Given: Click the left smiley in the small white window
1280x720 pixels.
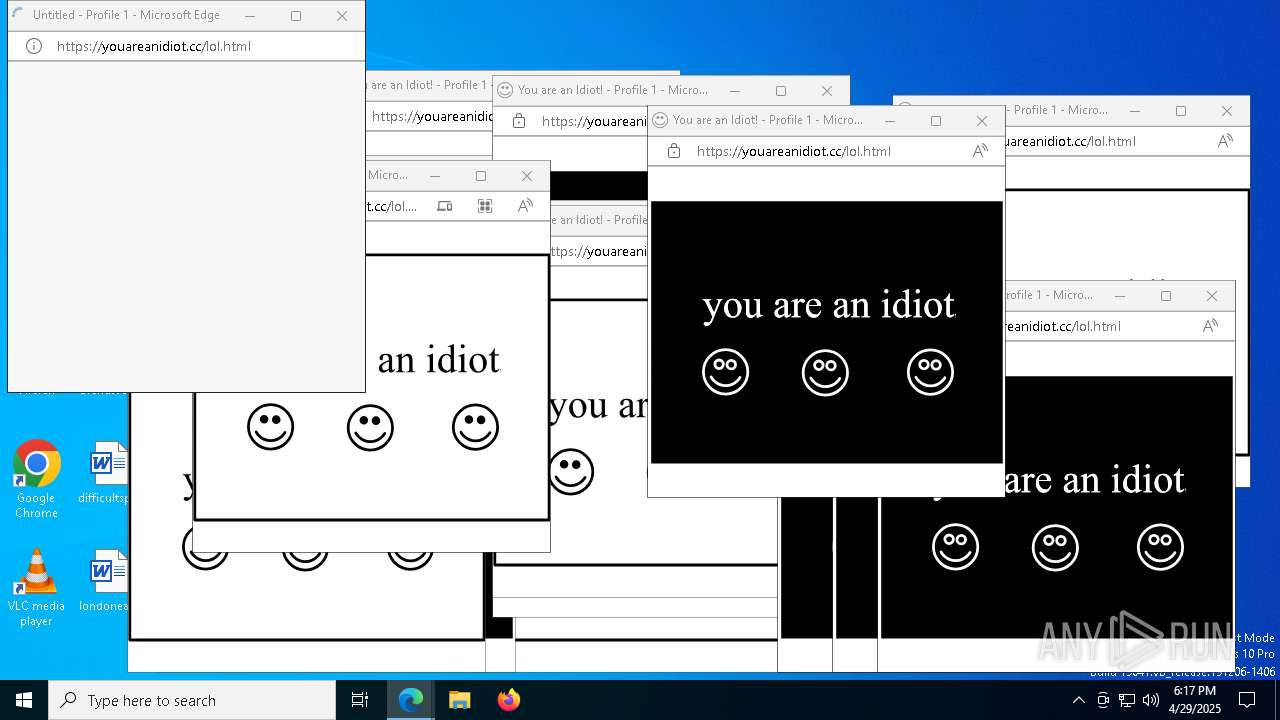Looking at the screenshot, I should (271, 427).
